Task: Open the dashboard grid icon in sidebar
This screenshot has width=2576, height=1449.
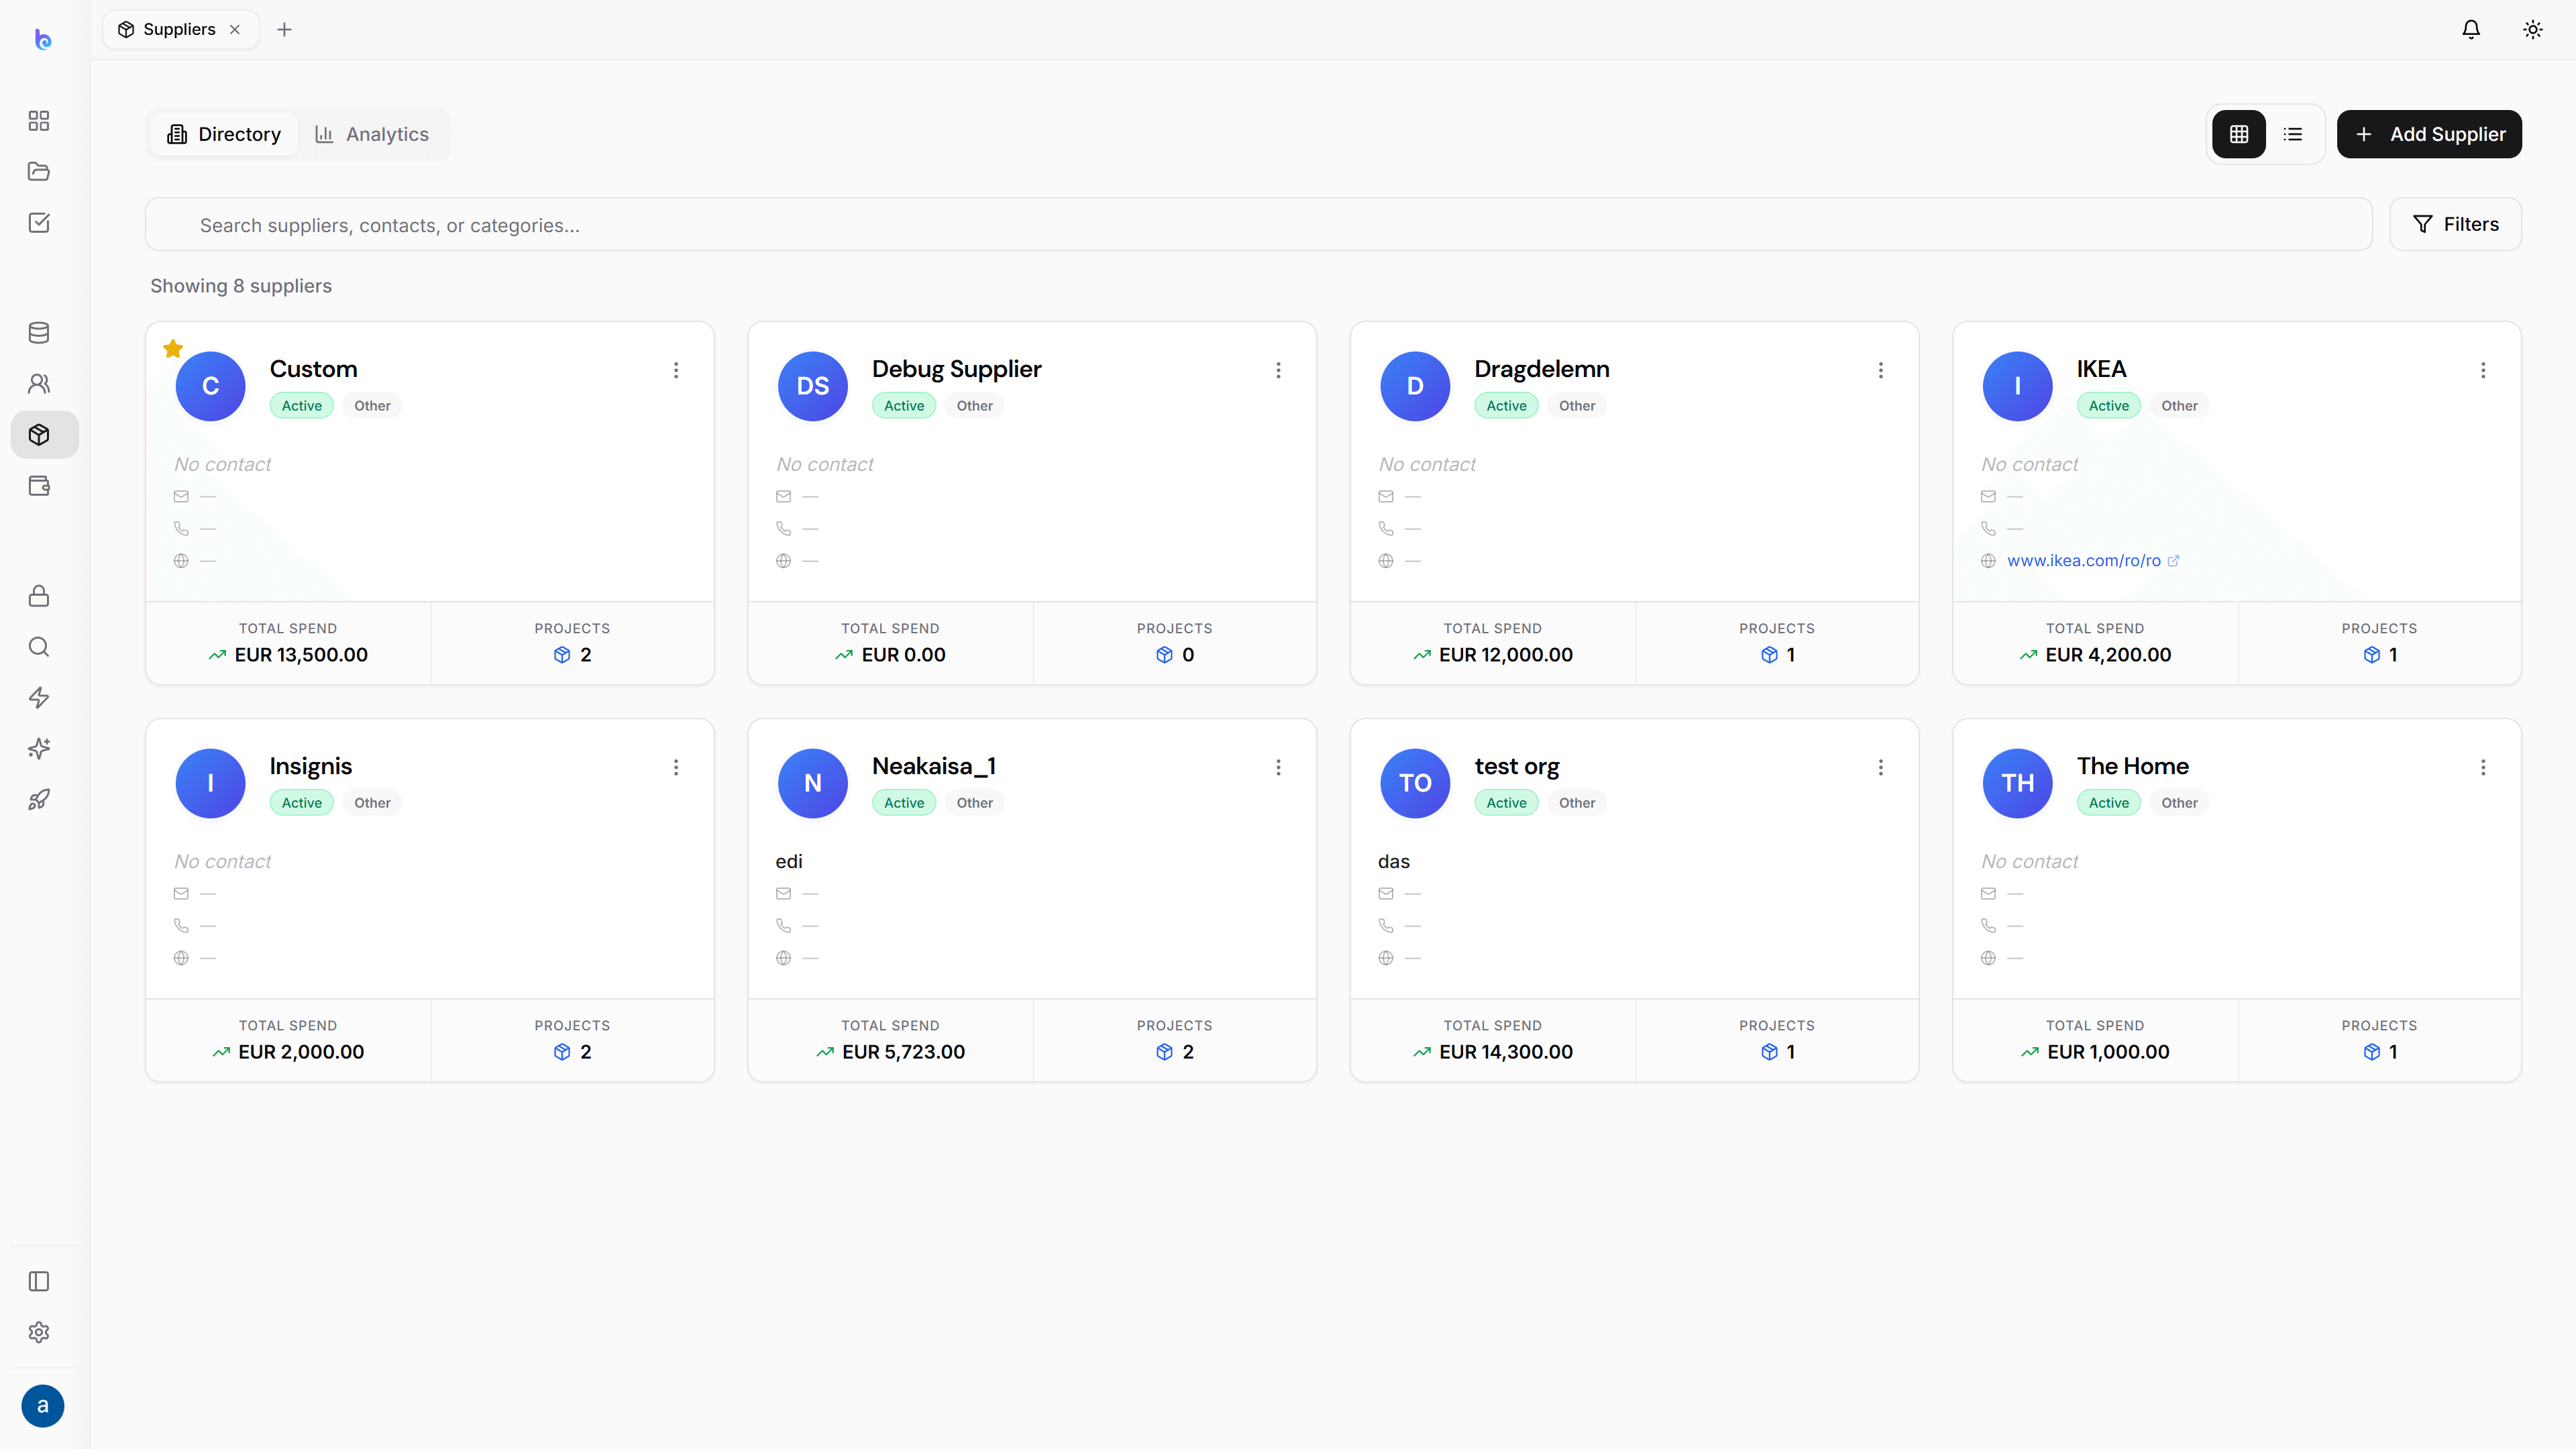Action: 39,121
